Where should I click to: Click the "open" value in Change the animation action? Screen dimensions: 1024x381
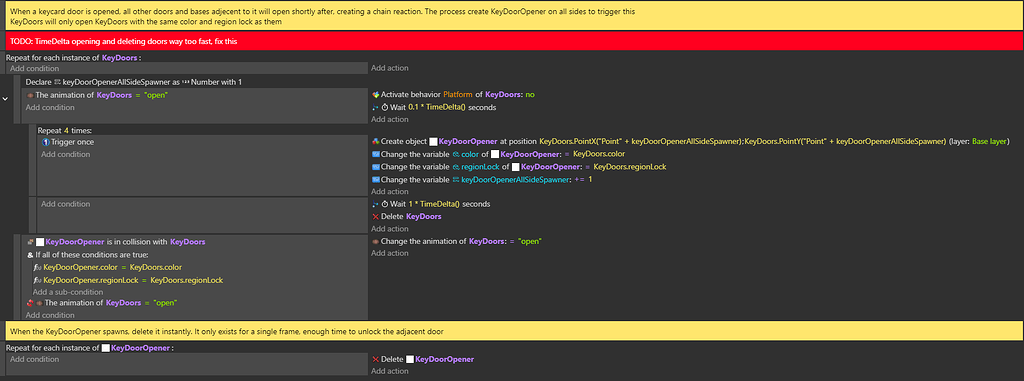click(x=530, y=242)
